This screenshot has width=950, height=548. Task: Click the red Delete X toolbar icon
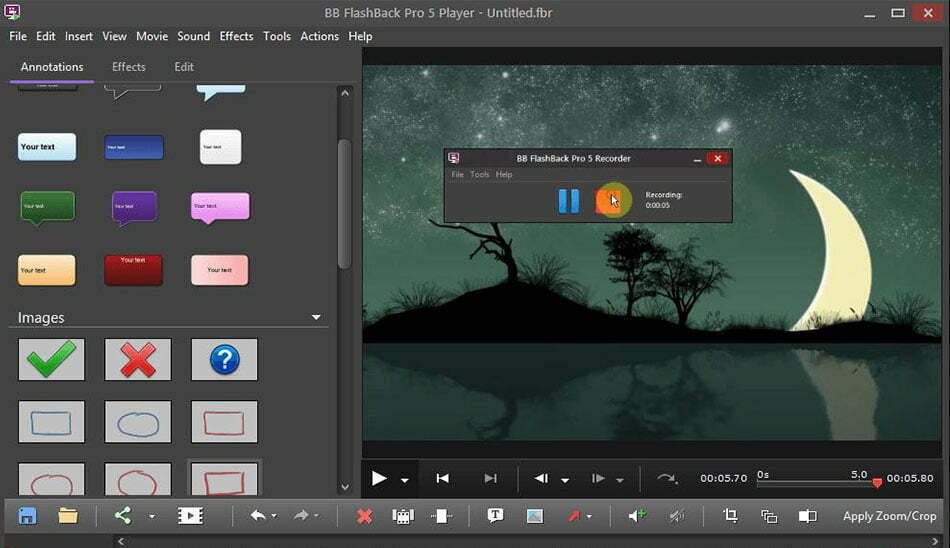click(x=364, y=516)
